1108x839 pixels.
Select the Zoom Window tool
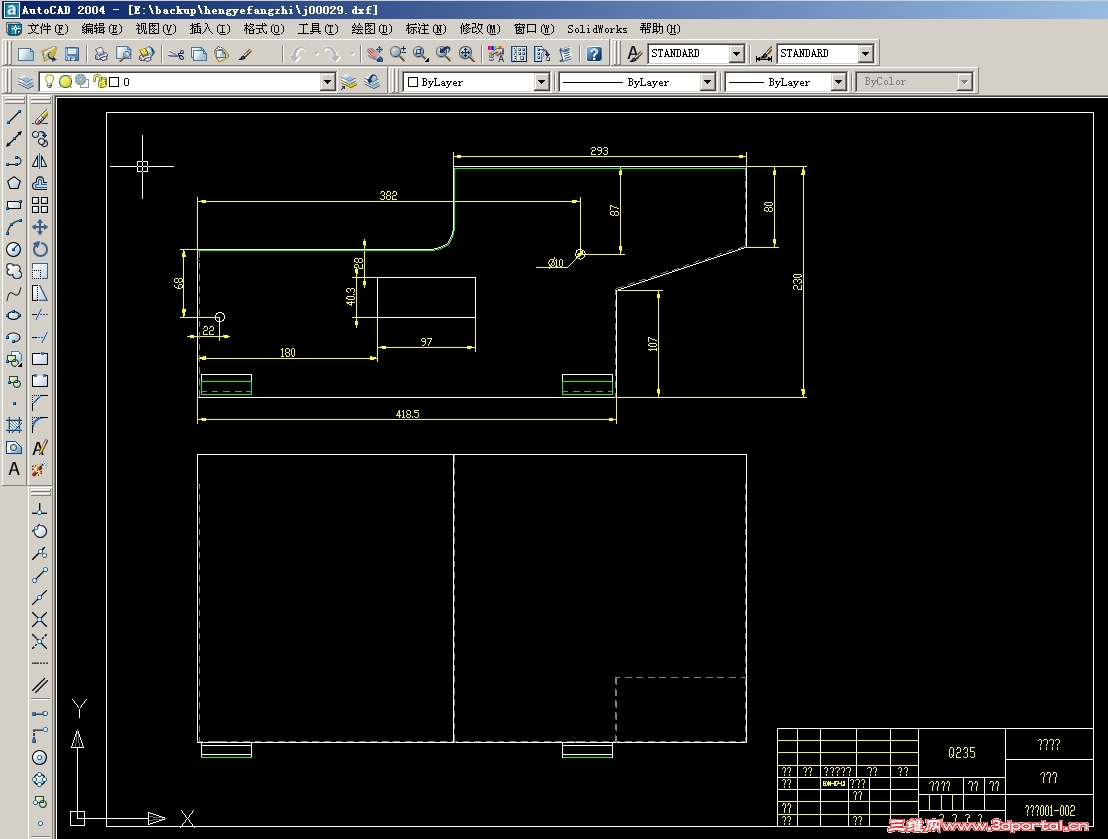click(x=420, y=53)
